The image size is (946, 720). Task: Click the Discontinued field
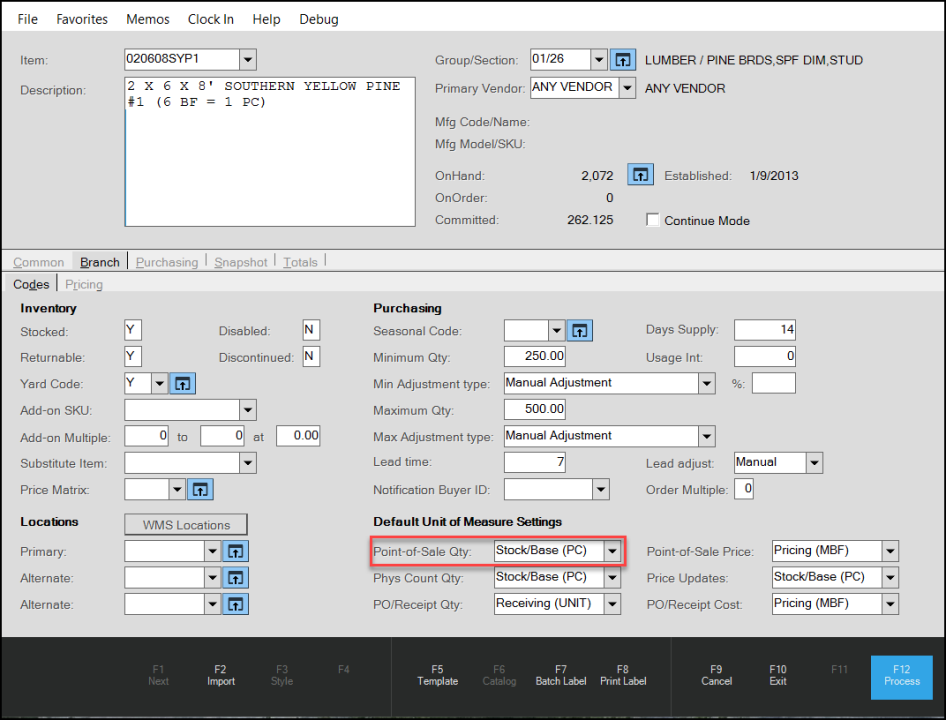click(311, 357)
